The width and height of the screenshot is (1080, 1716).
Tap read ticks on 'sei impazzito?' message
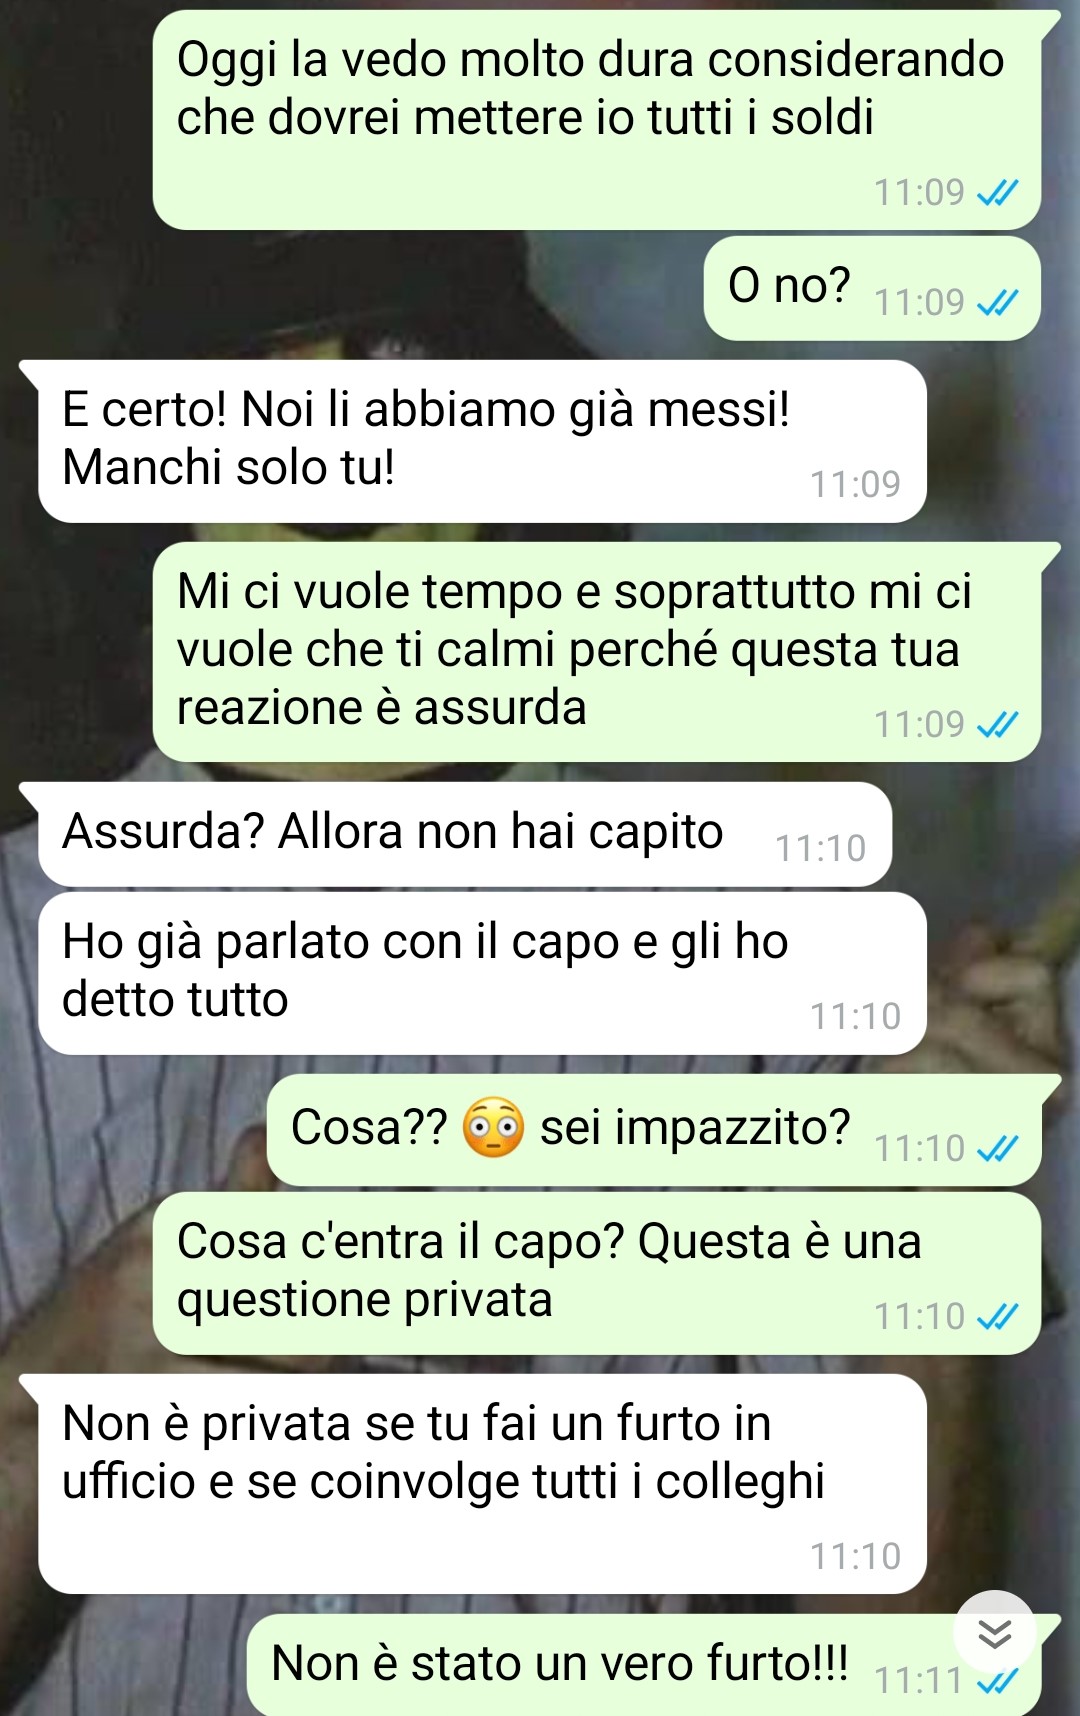coord(997,1148)
